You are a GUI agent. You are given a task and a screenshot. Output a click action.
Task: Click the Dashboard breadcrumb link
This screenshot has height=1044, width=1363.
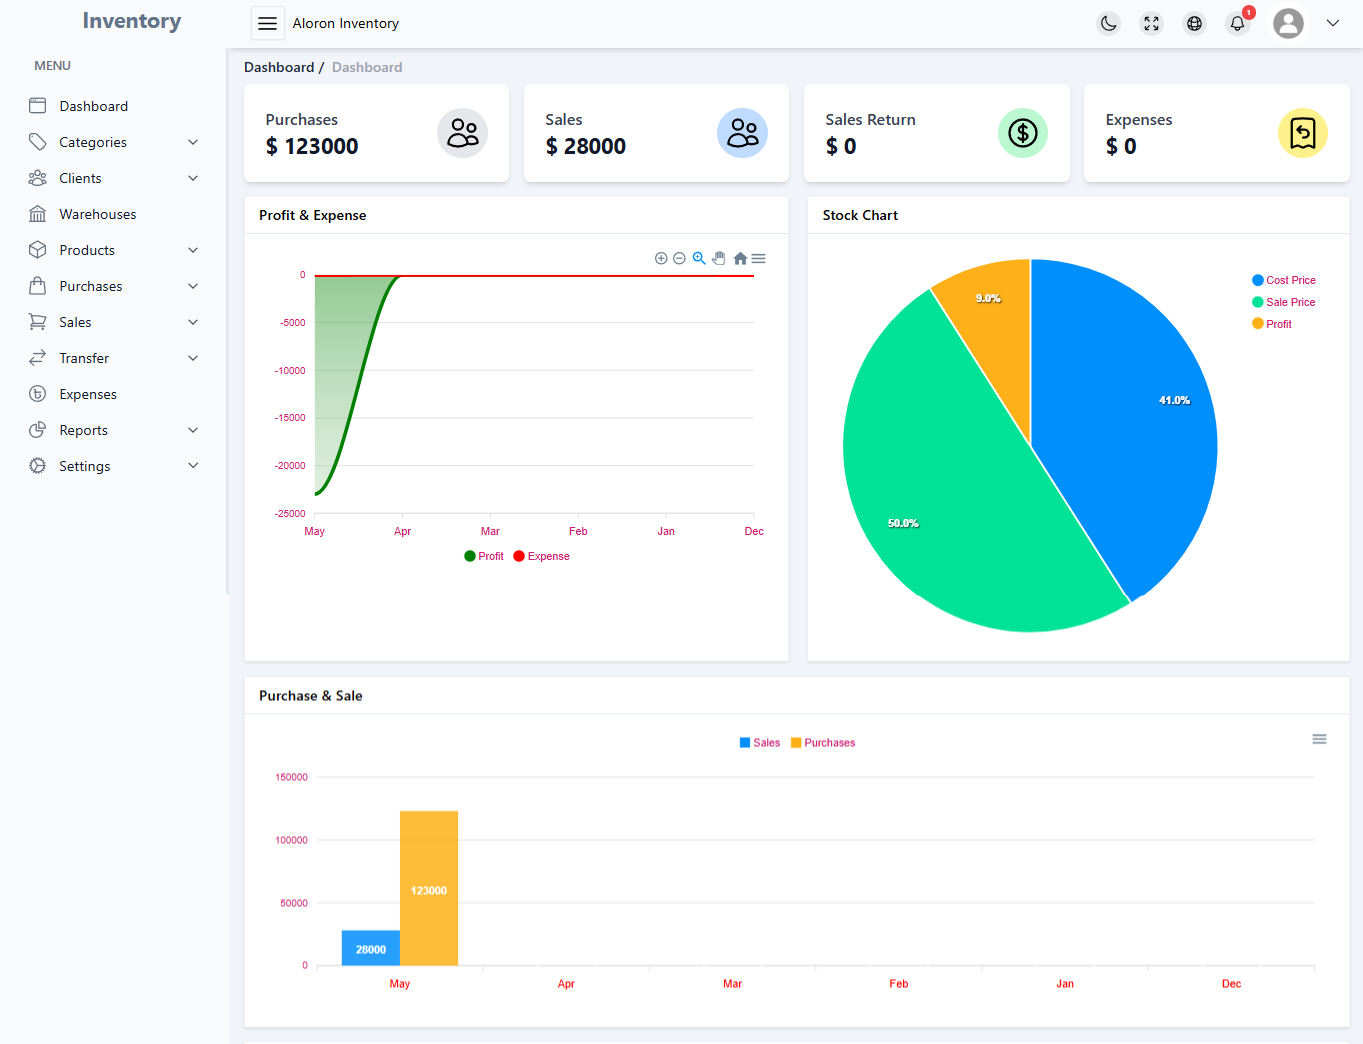pyautogui.click(x=279, y=67)
